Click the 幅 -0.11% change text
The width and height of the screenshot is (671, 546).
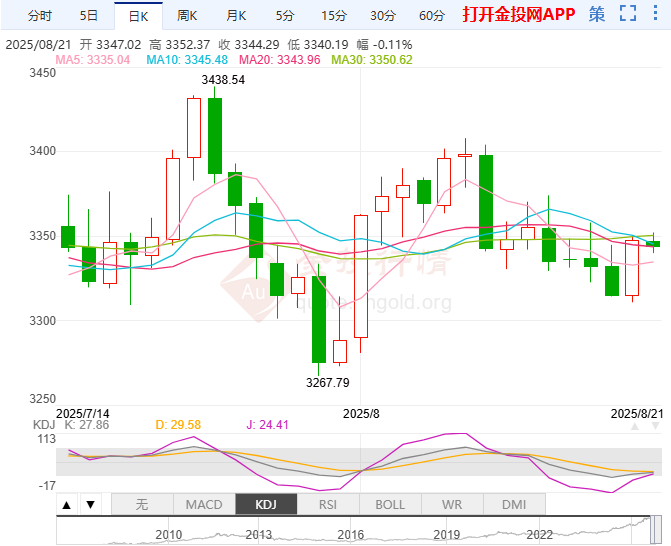click(384, 45)
